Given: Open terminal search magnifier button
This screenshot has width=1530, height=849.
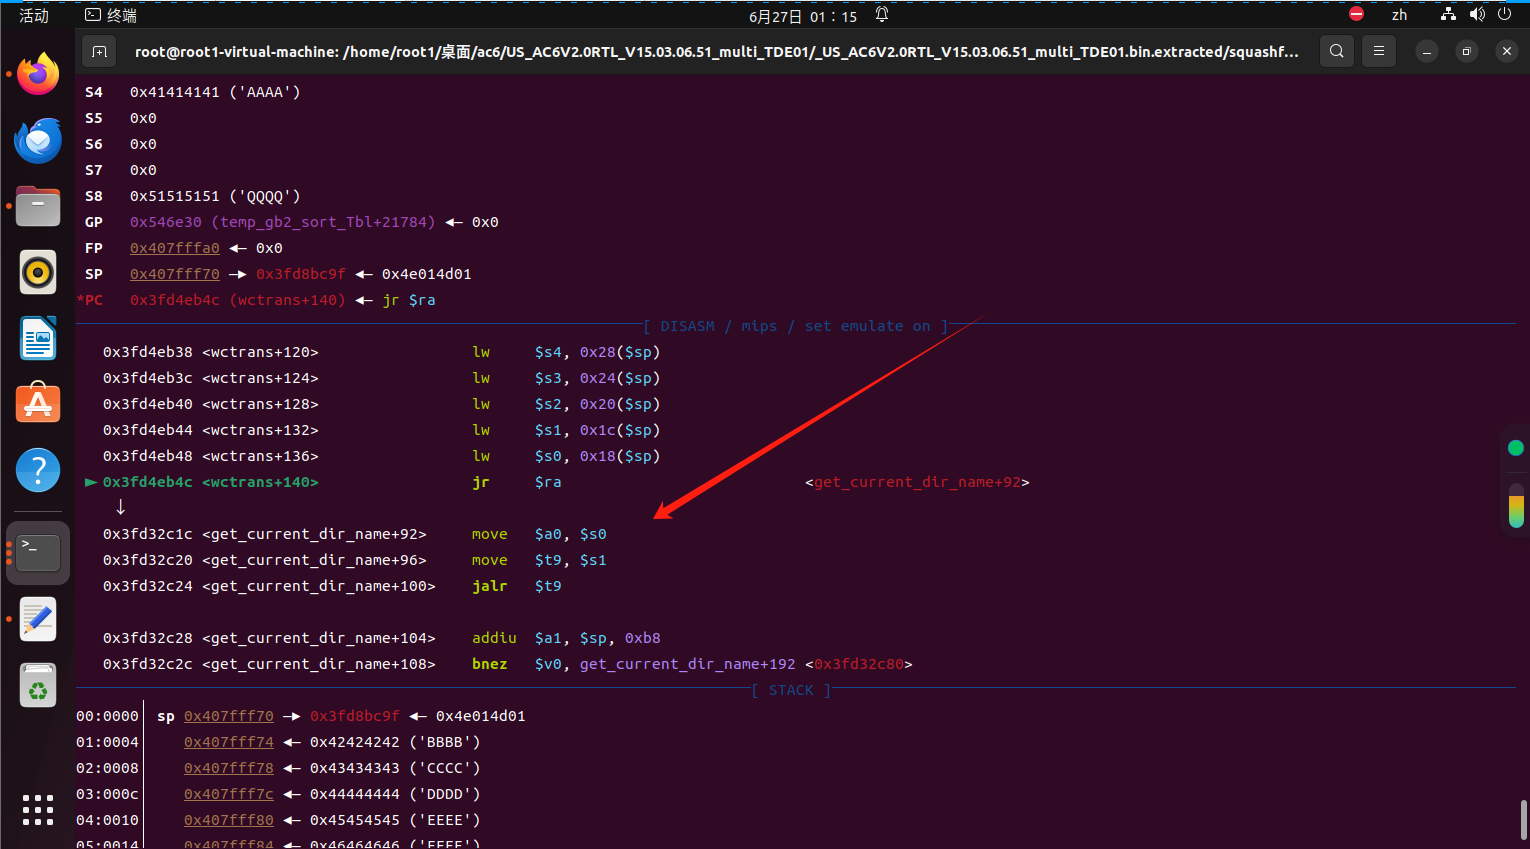Looking at the screenshot, I should click(1337, 51).
